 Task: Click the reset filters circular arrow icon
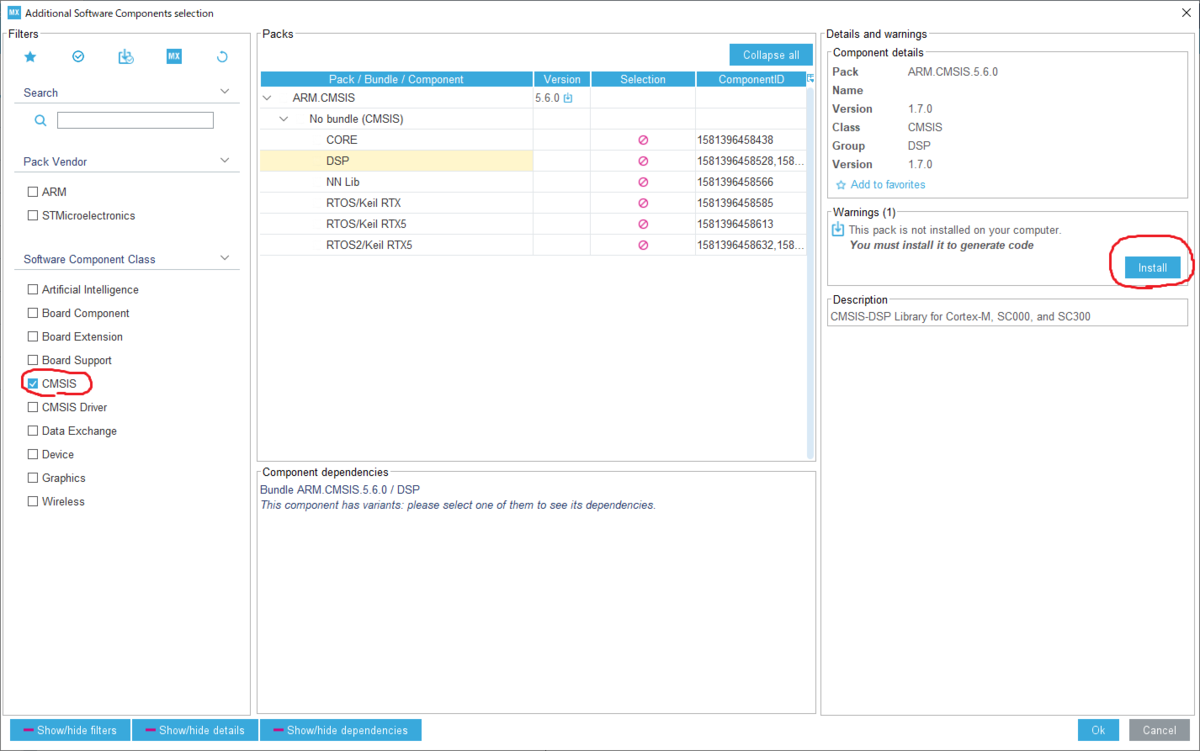point(222,57)
